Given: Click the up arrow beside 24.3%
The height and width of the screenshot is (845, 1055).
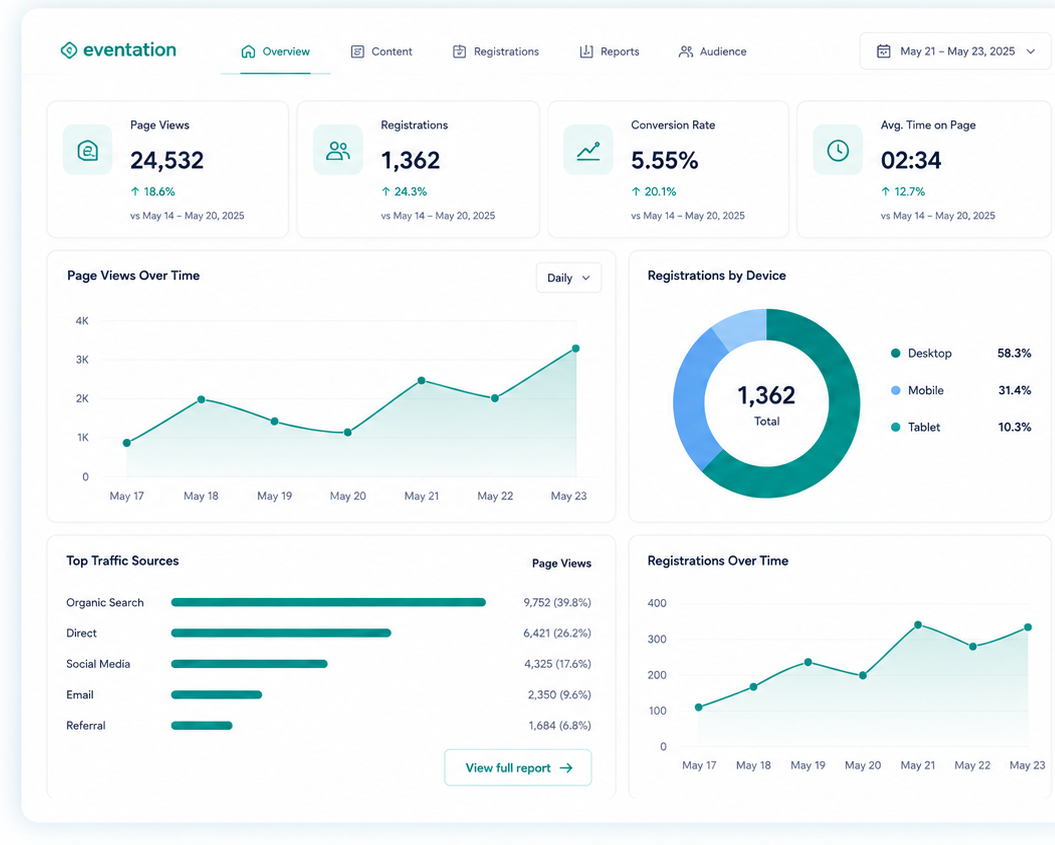Looking at the screenshot, I should [x=386, y=192].
